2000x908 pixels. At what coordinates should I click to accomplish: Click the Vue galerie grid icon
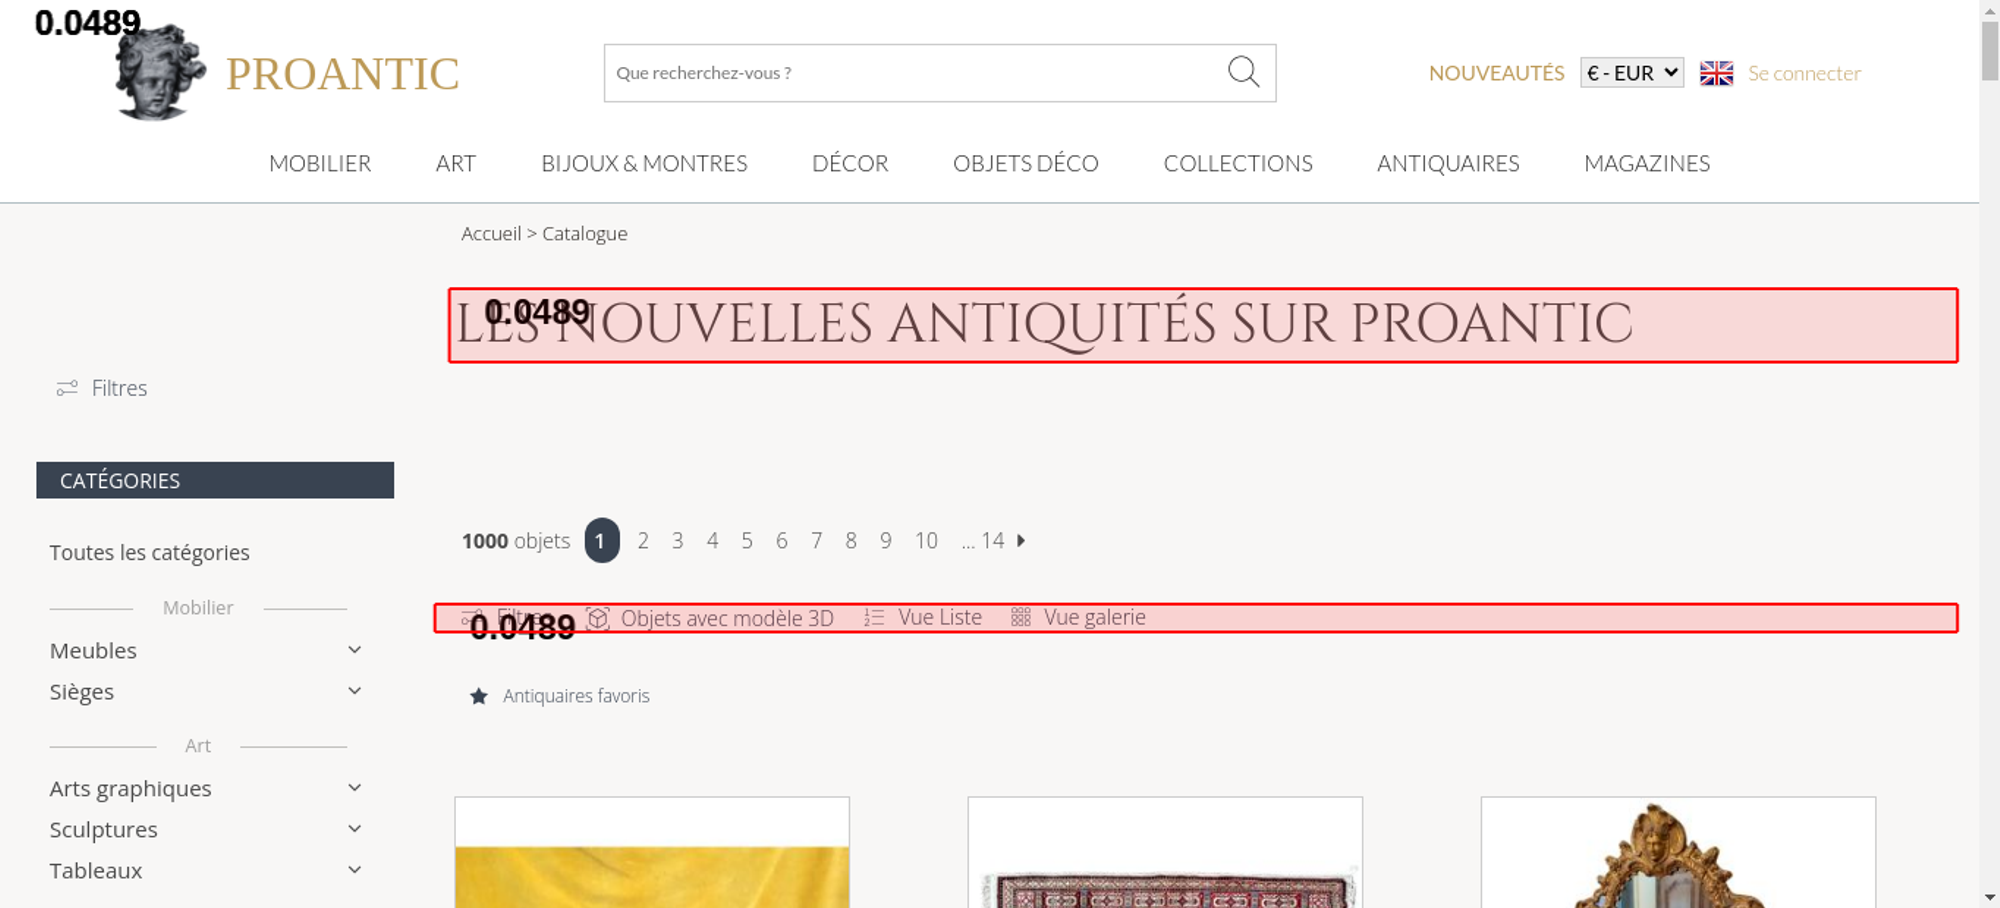point(1020,618)
